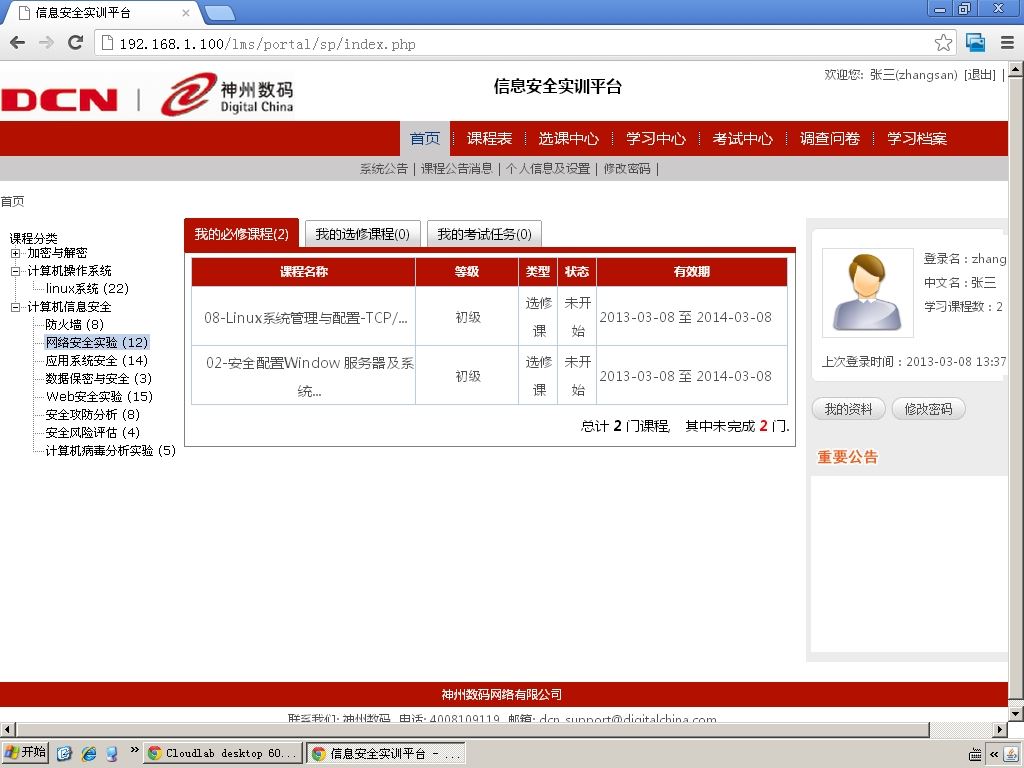The image size is (1024, 768).
Task: Click the user avatar picture
Action: click(867, 293)
